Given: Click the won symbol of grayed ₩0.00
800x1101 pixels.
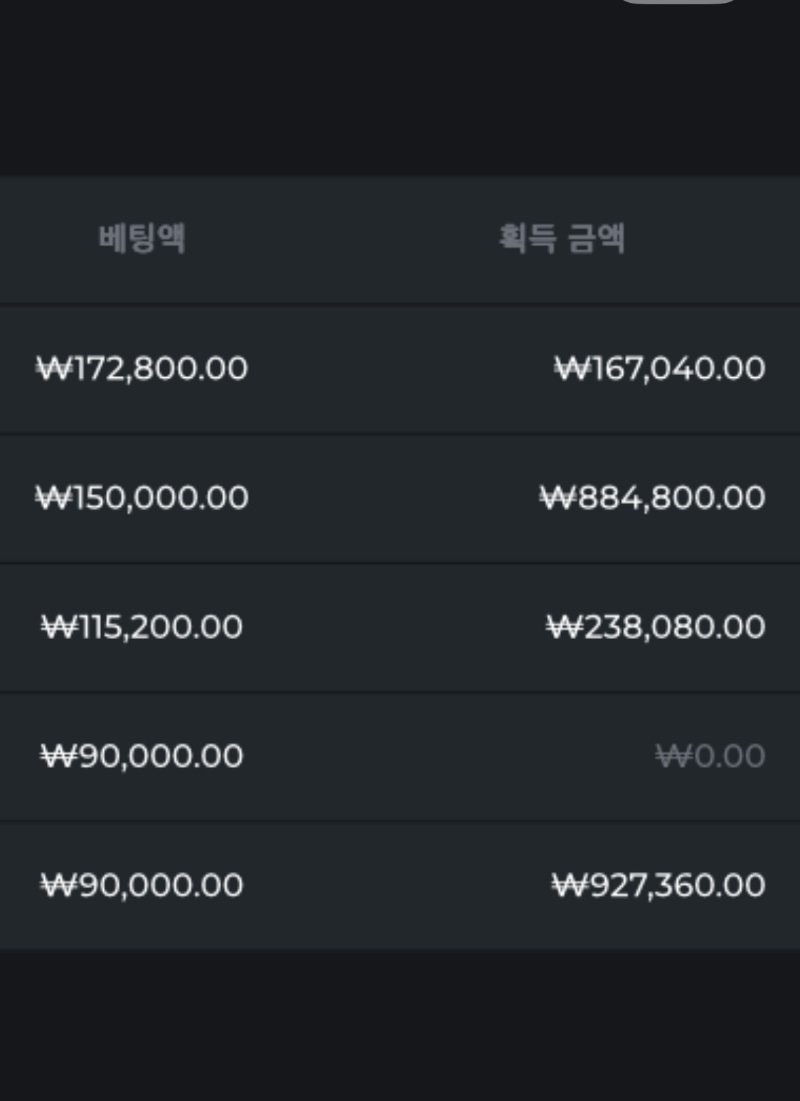Looking at the screenshot, I should [x=669, y=756].
